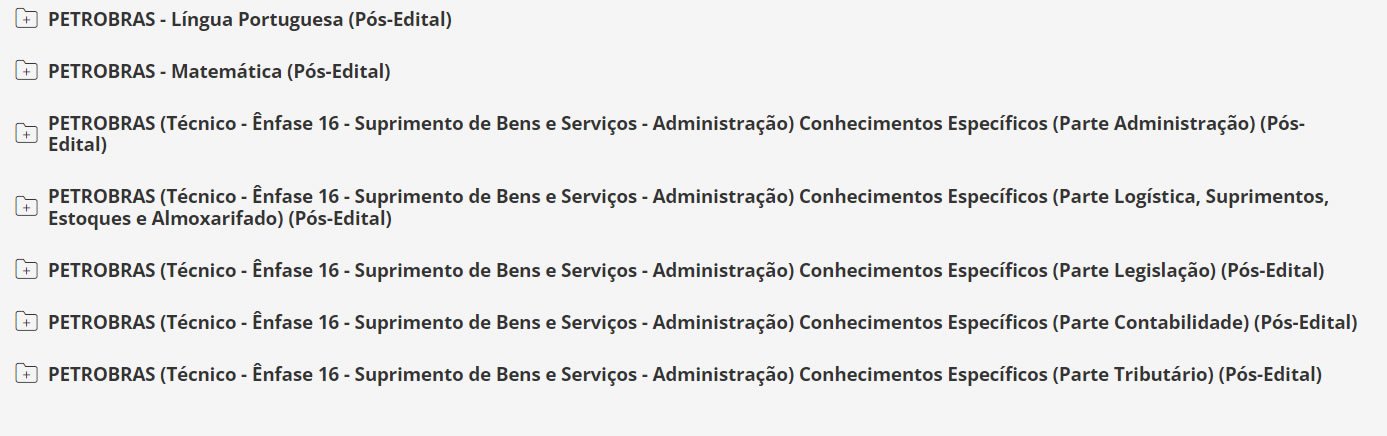Expand Parte Tributário folder icon

tap(27, 374)
